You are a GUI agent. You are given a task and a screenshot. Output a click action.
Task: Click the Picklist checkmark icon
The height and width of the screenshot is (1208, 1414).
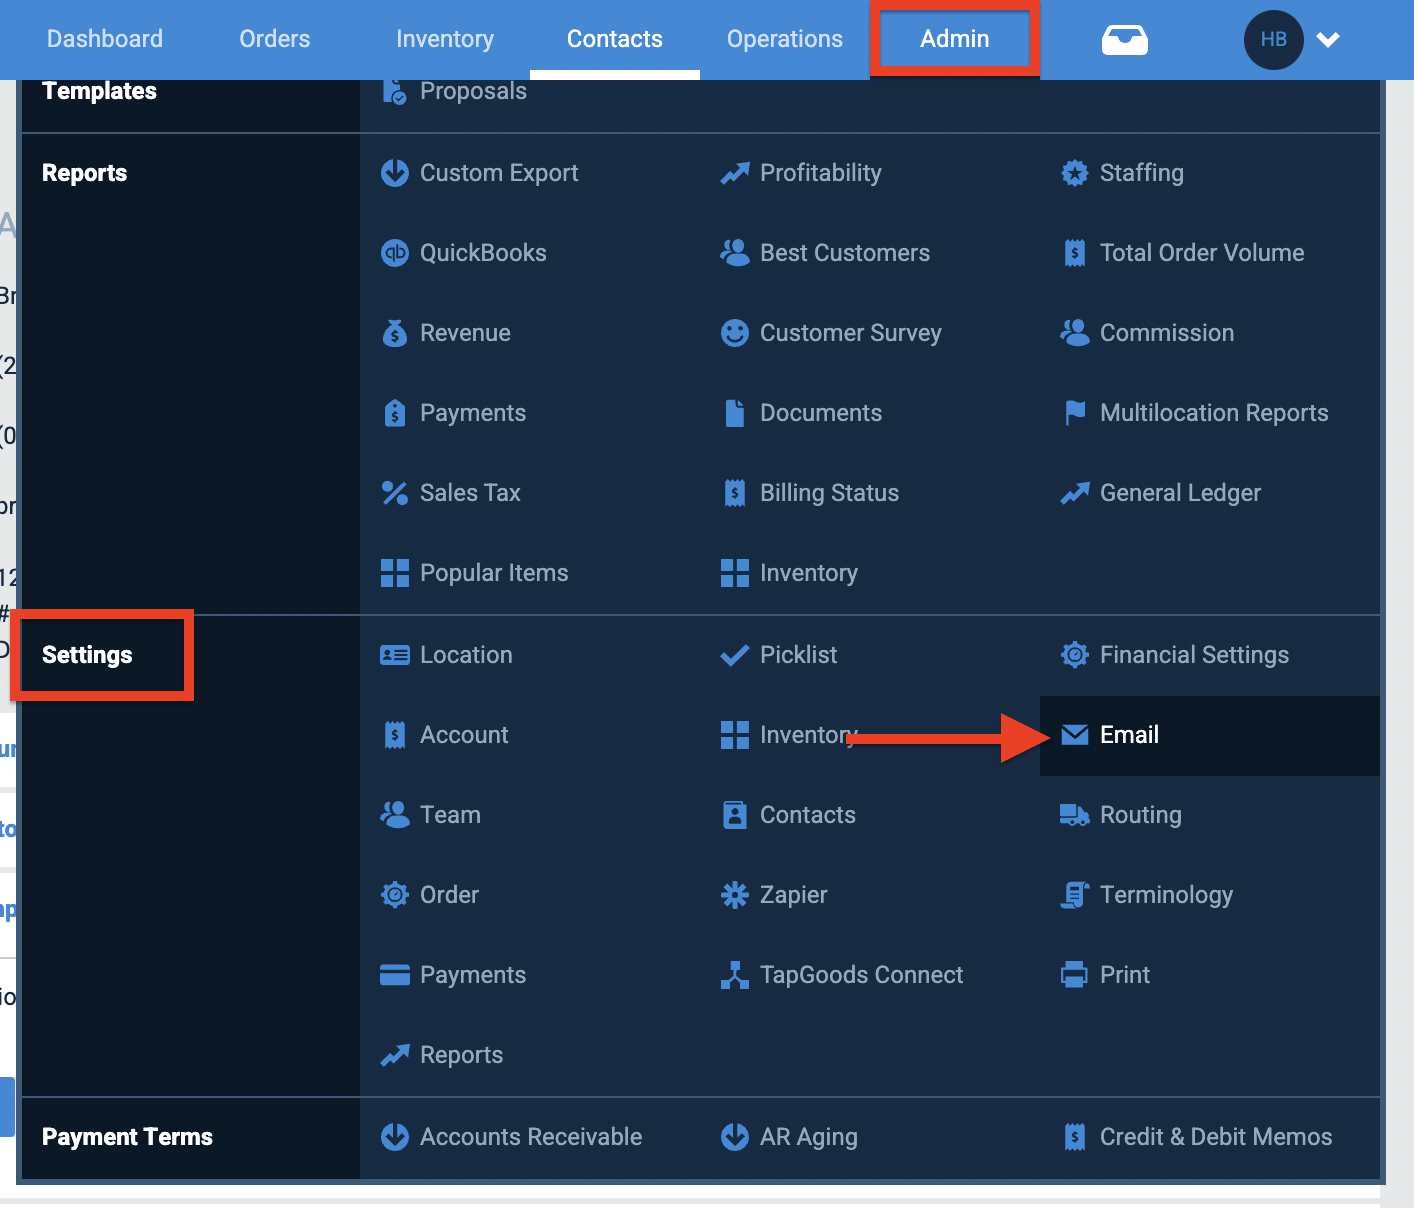(735, 655)
